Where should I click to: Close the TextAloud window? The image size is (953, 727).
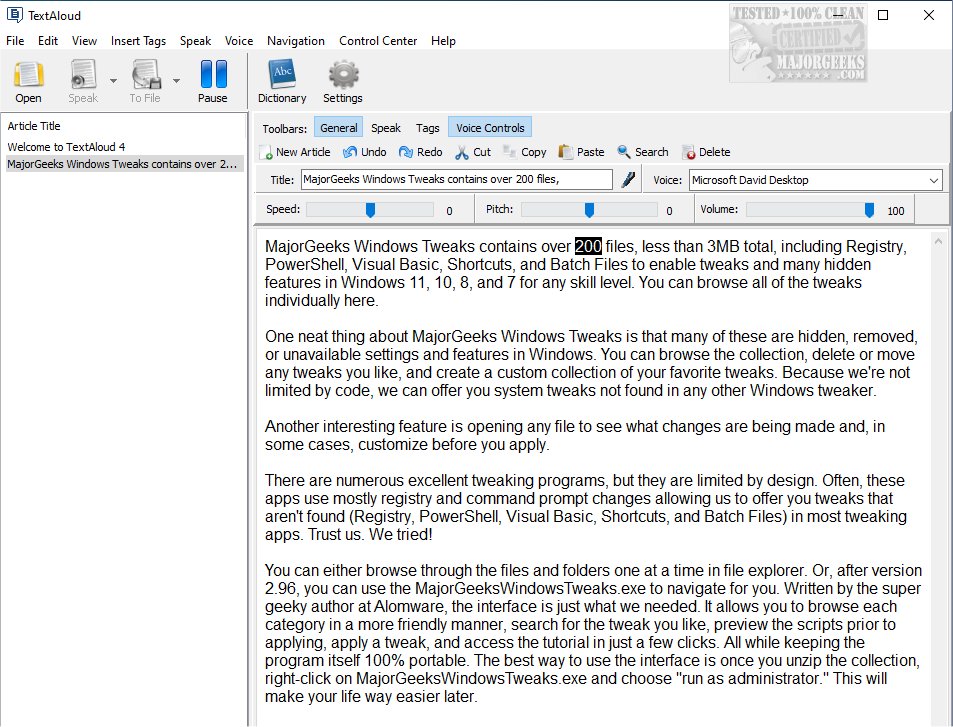point(929,15)
